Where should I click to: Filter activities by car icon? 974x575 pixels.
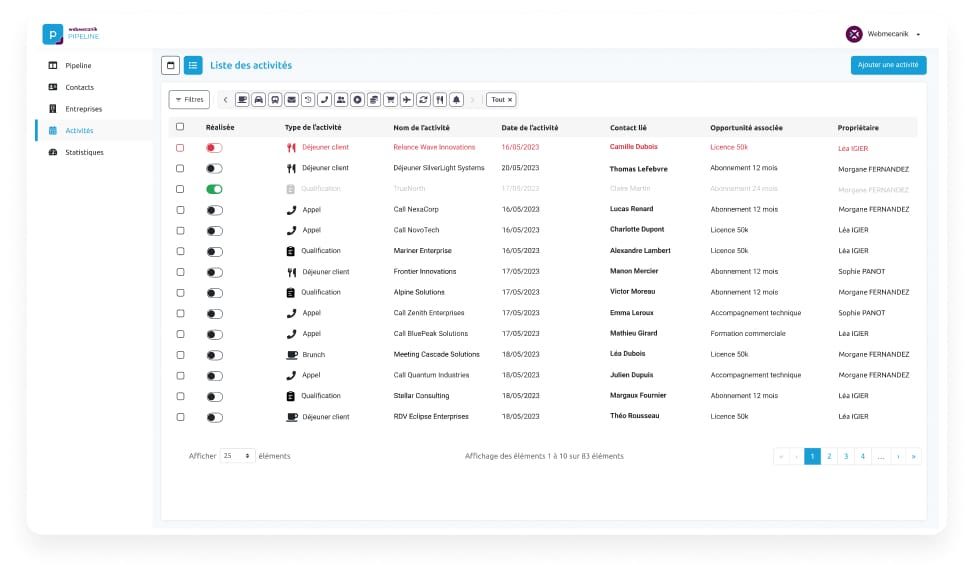coord(259,100)
